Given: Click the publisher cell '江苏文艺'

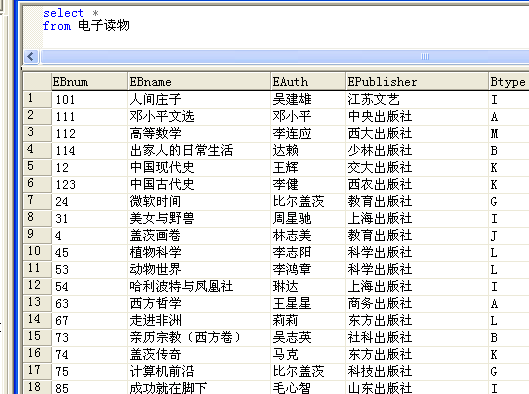Looking at the screenshot, I should click(x=417, y=100).
